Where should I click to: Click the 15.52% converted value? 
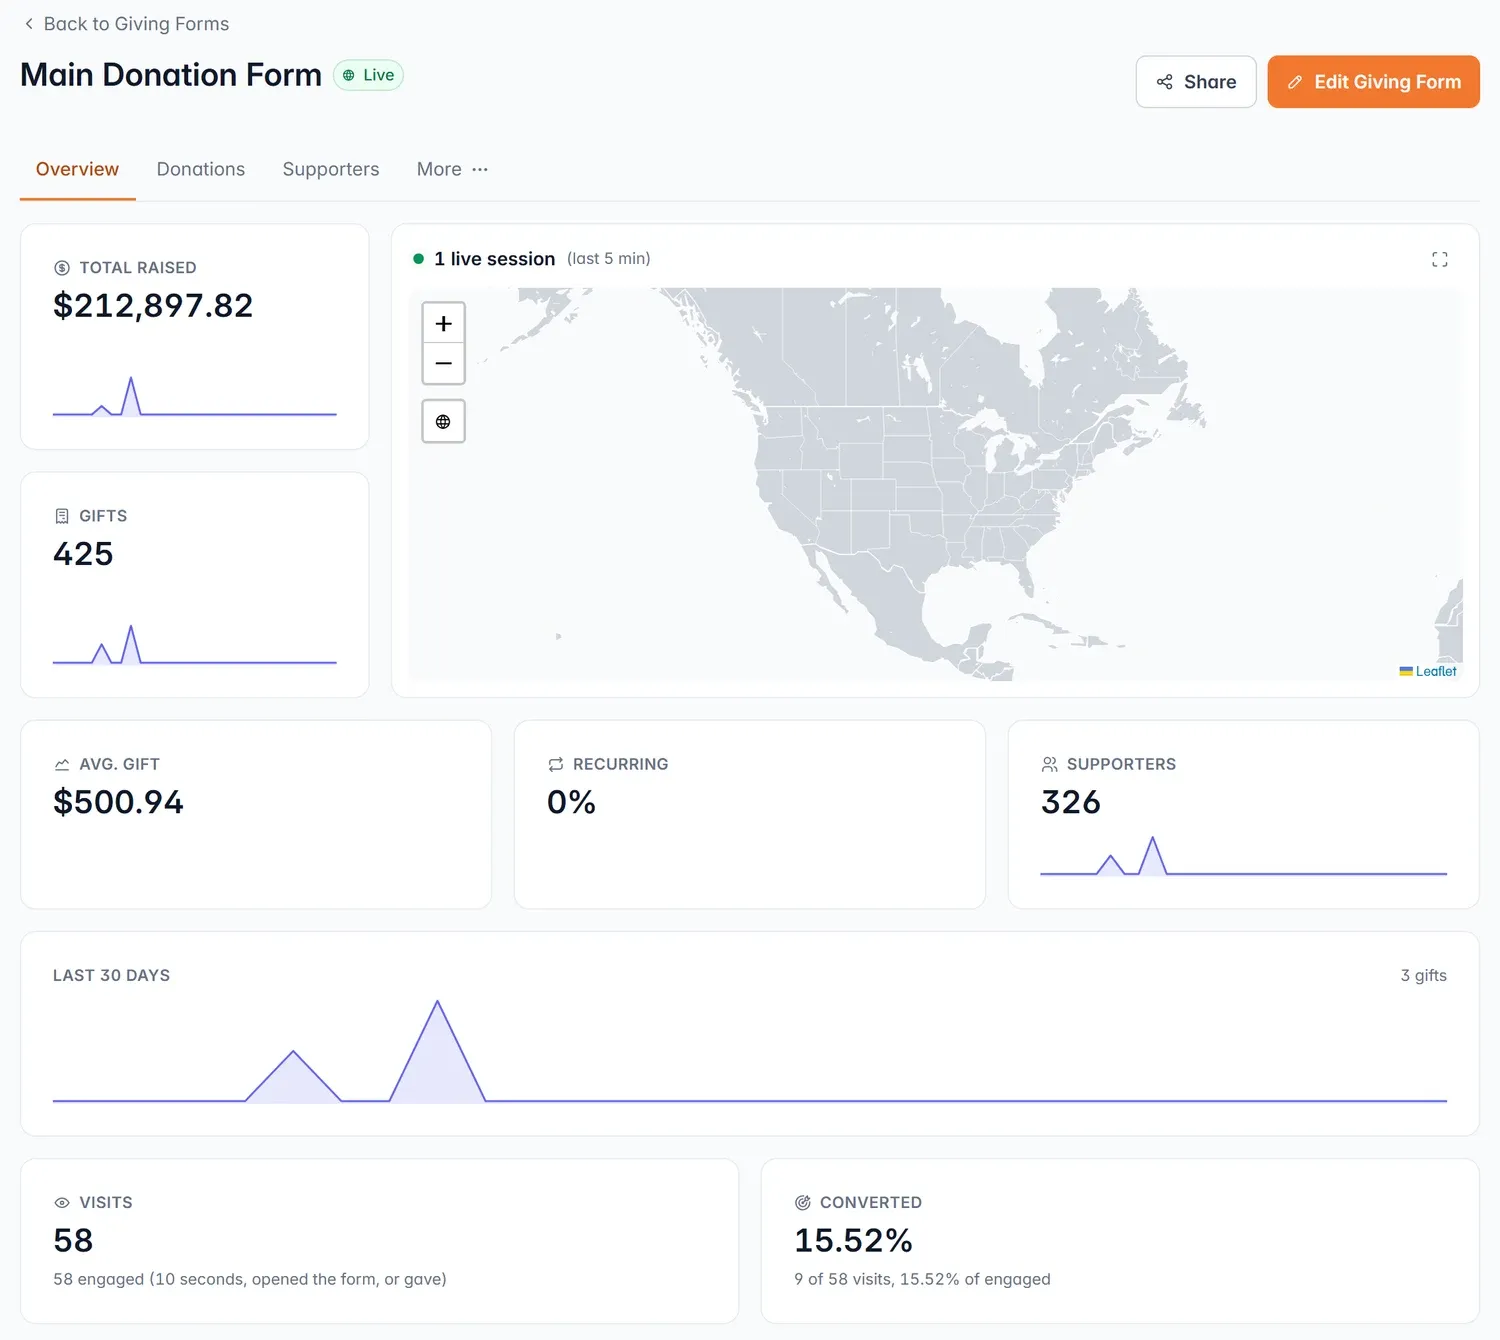[x=853, y=1241]
